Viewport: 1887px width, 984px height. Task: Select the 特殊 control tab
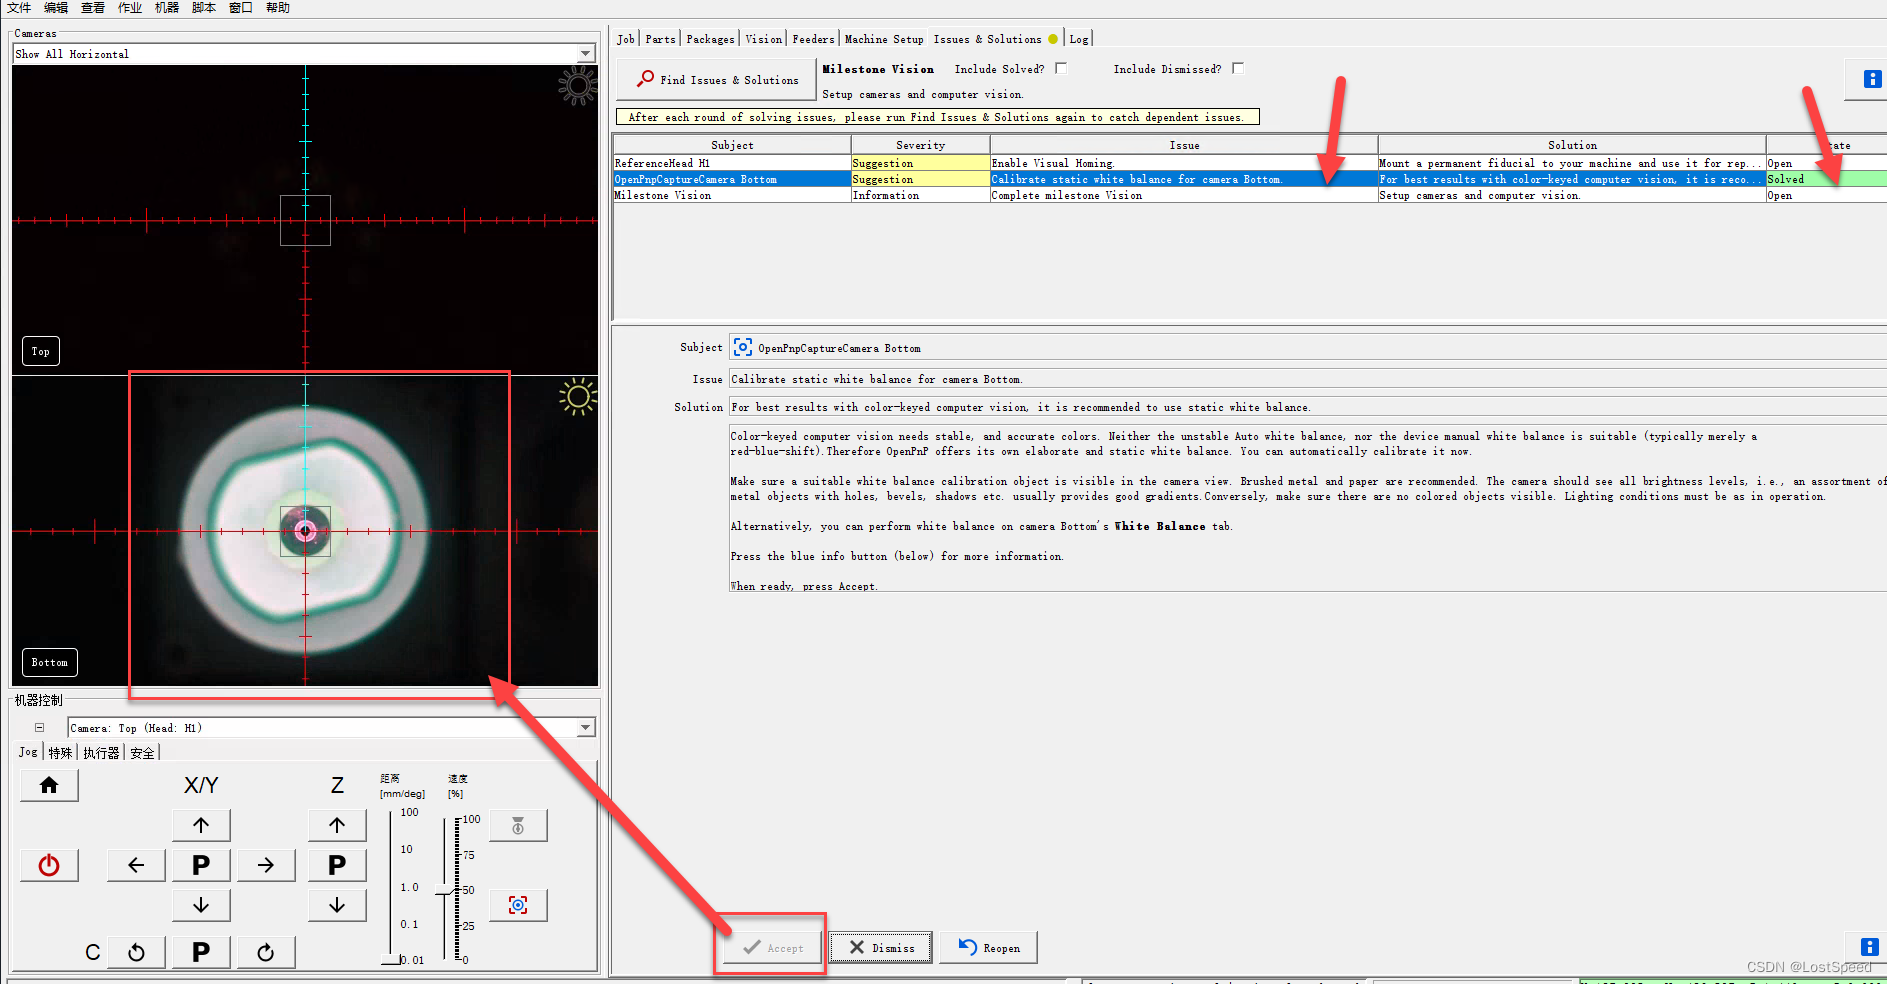click(61, 753)
